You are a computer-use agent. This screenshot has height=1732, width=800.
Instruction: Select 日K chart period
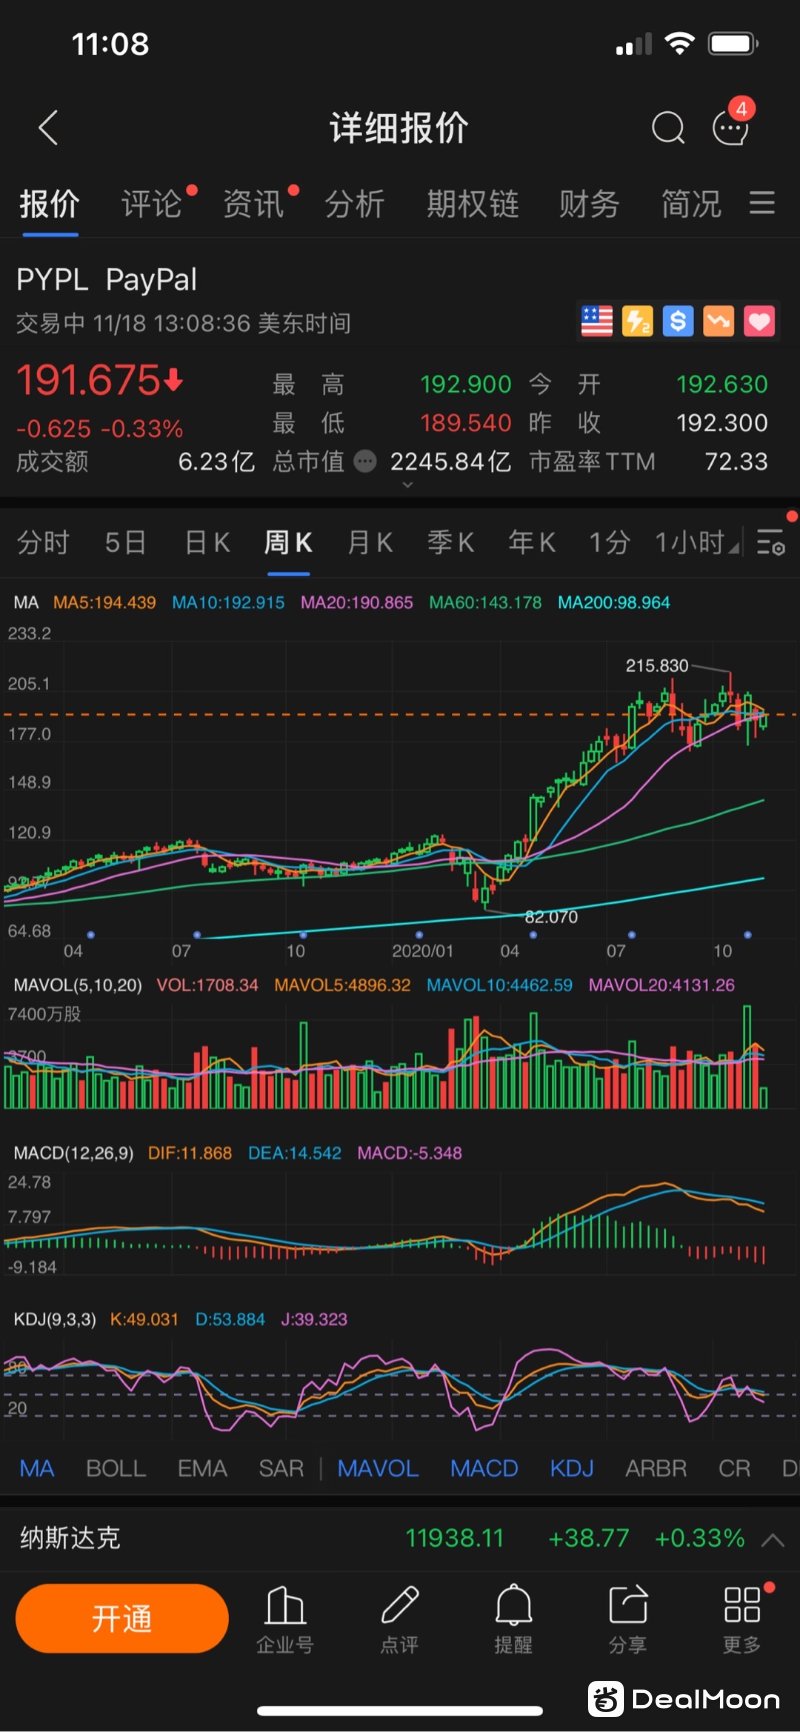pos(208,543)
